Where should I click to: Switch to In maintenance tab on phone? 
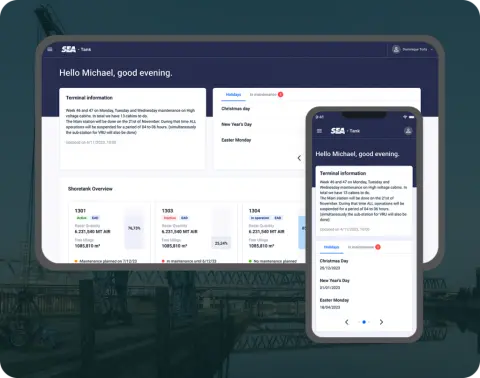point(361,247)
